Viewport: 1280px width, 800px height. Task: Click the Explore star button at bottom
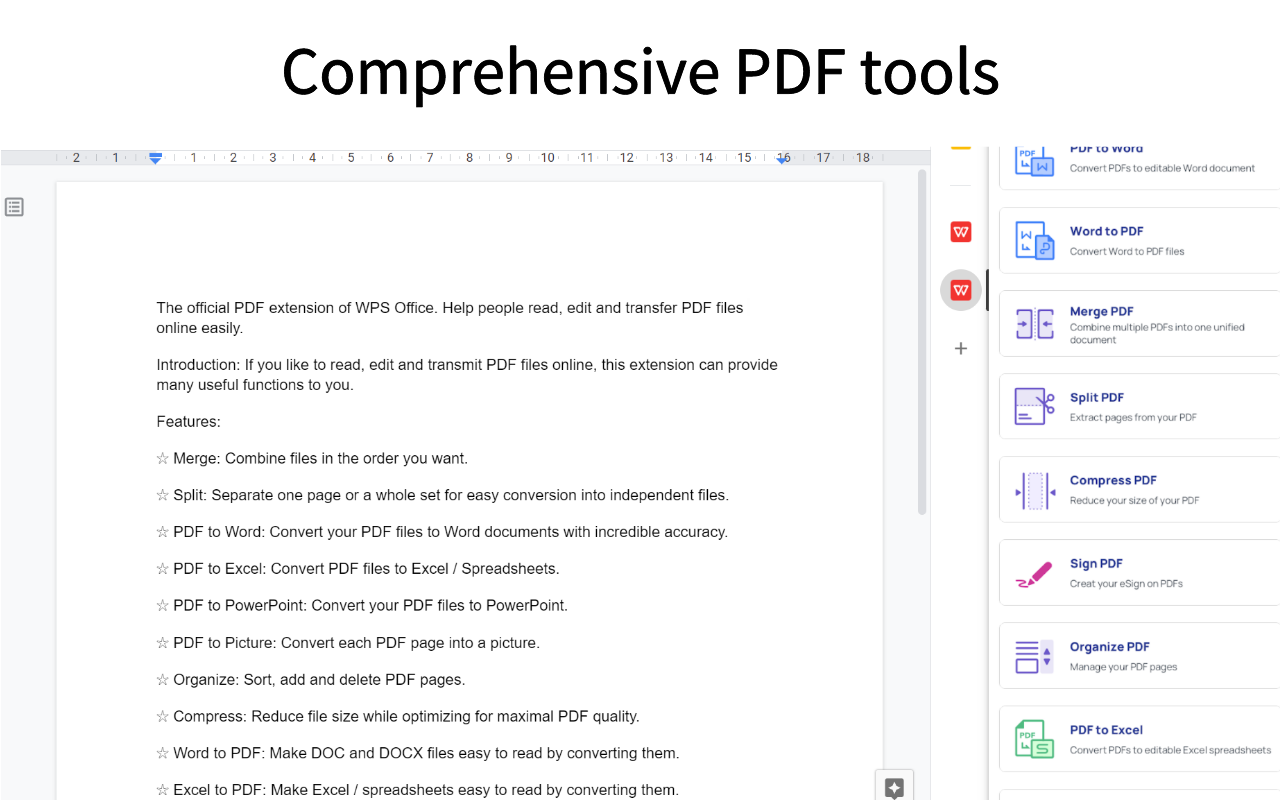[x=894, y=787]
